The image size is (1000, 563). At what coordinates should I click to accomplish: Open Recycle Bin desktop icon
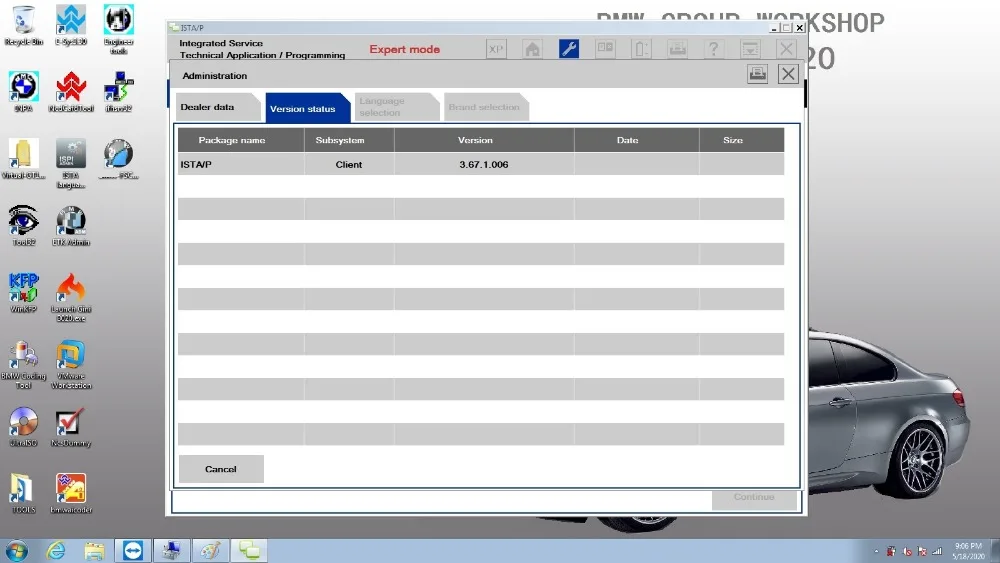[x=24, y=25]
